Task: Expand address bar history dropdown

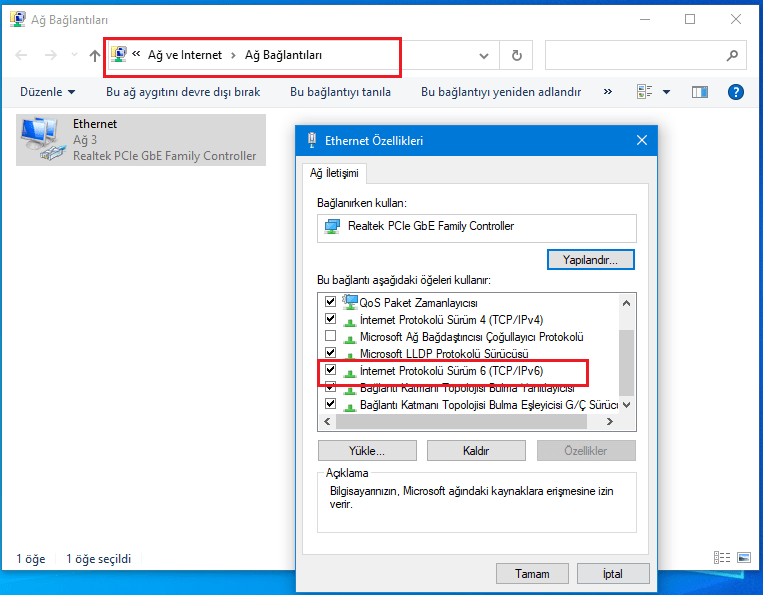Action: [484, 55]
